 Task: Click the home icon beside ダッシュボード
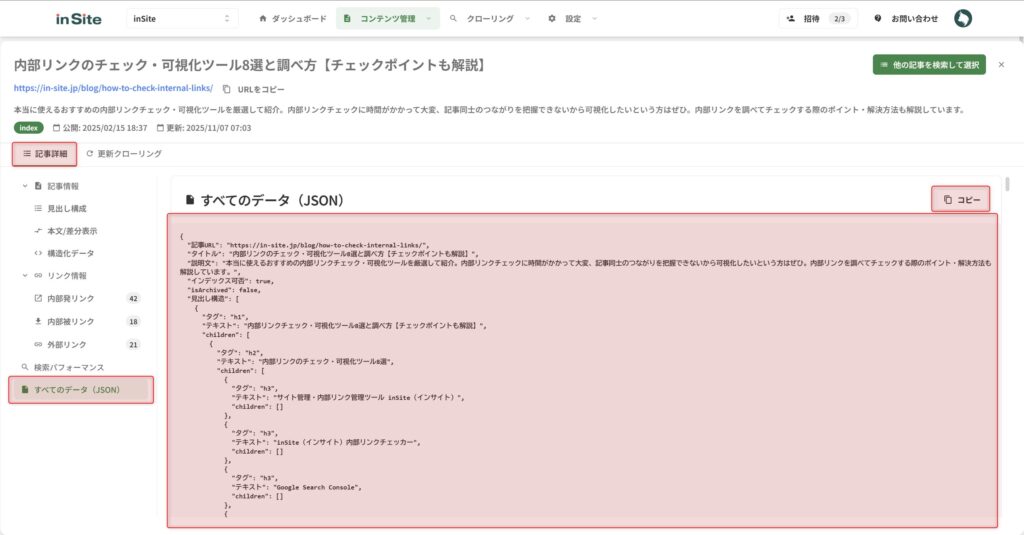pyautogui.click(x=263, y=19)
